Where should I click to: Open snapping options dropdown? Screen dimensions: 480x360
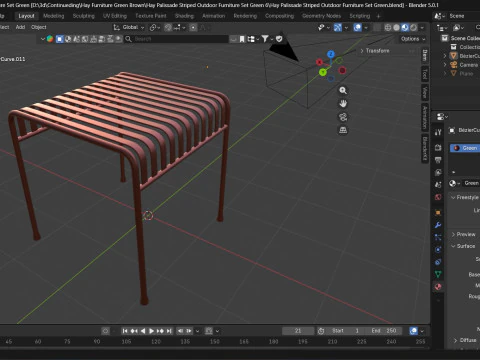tap(179, 27)
